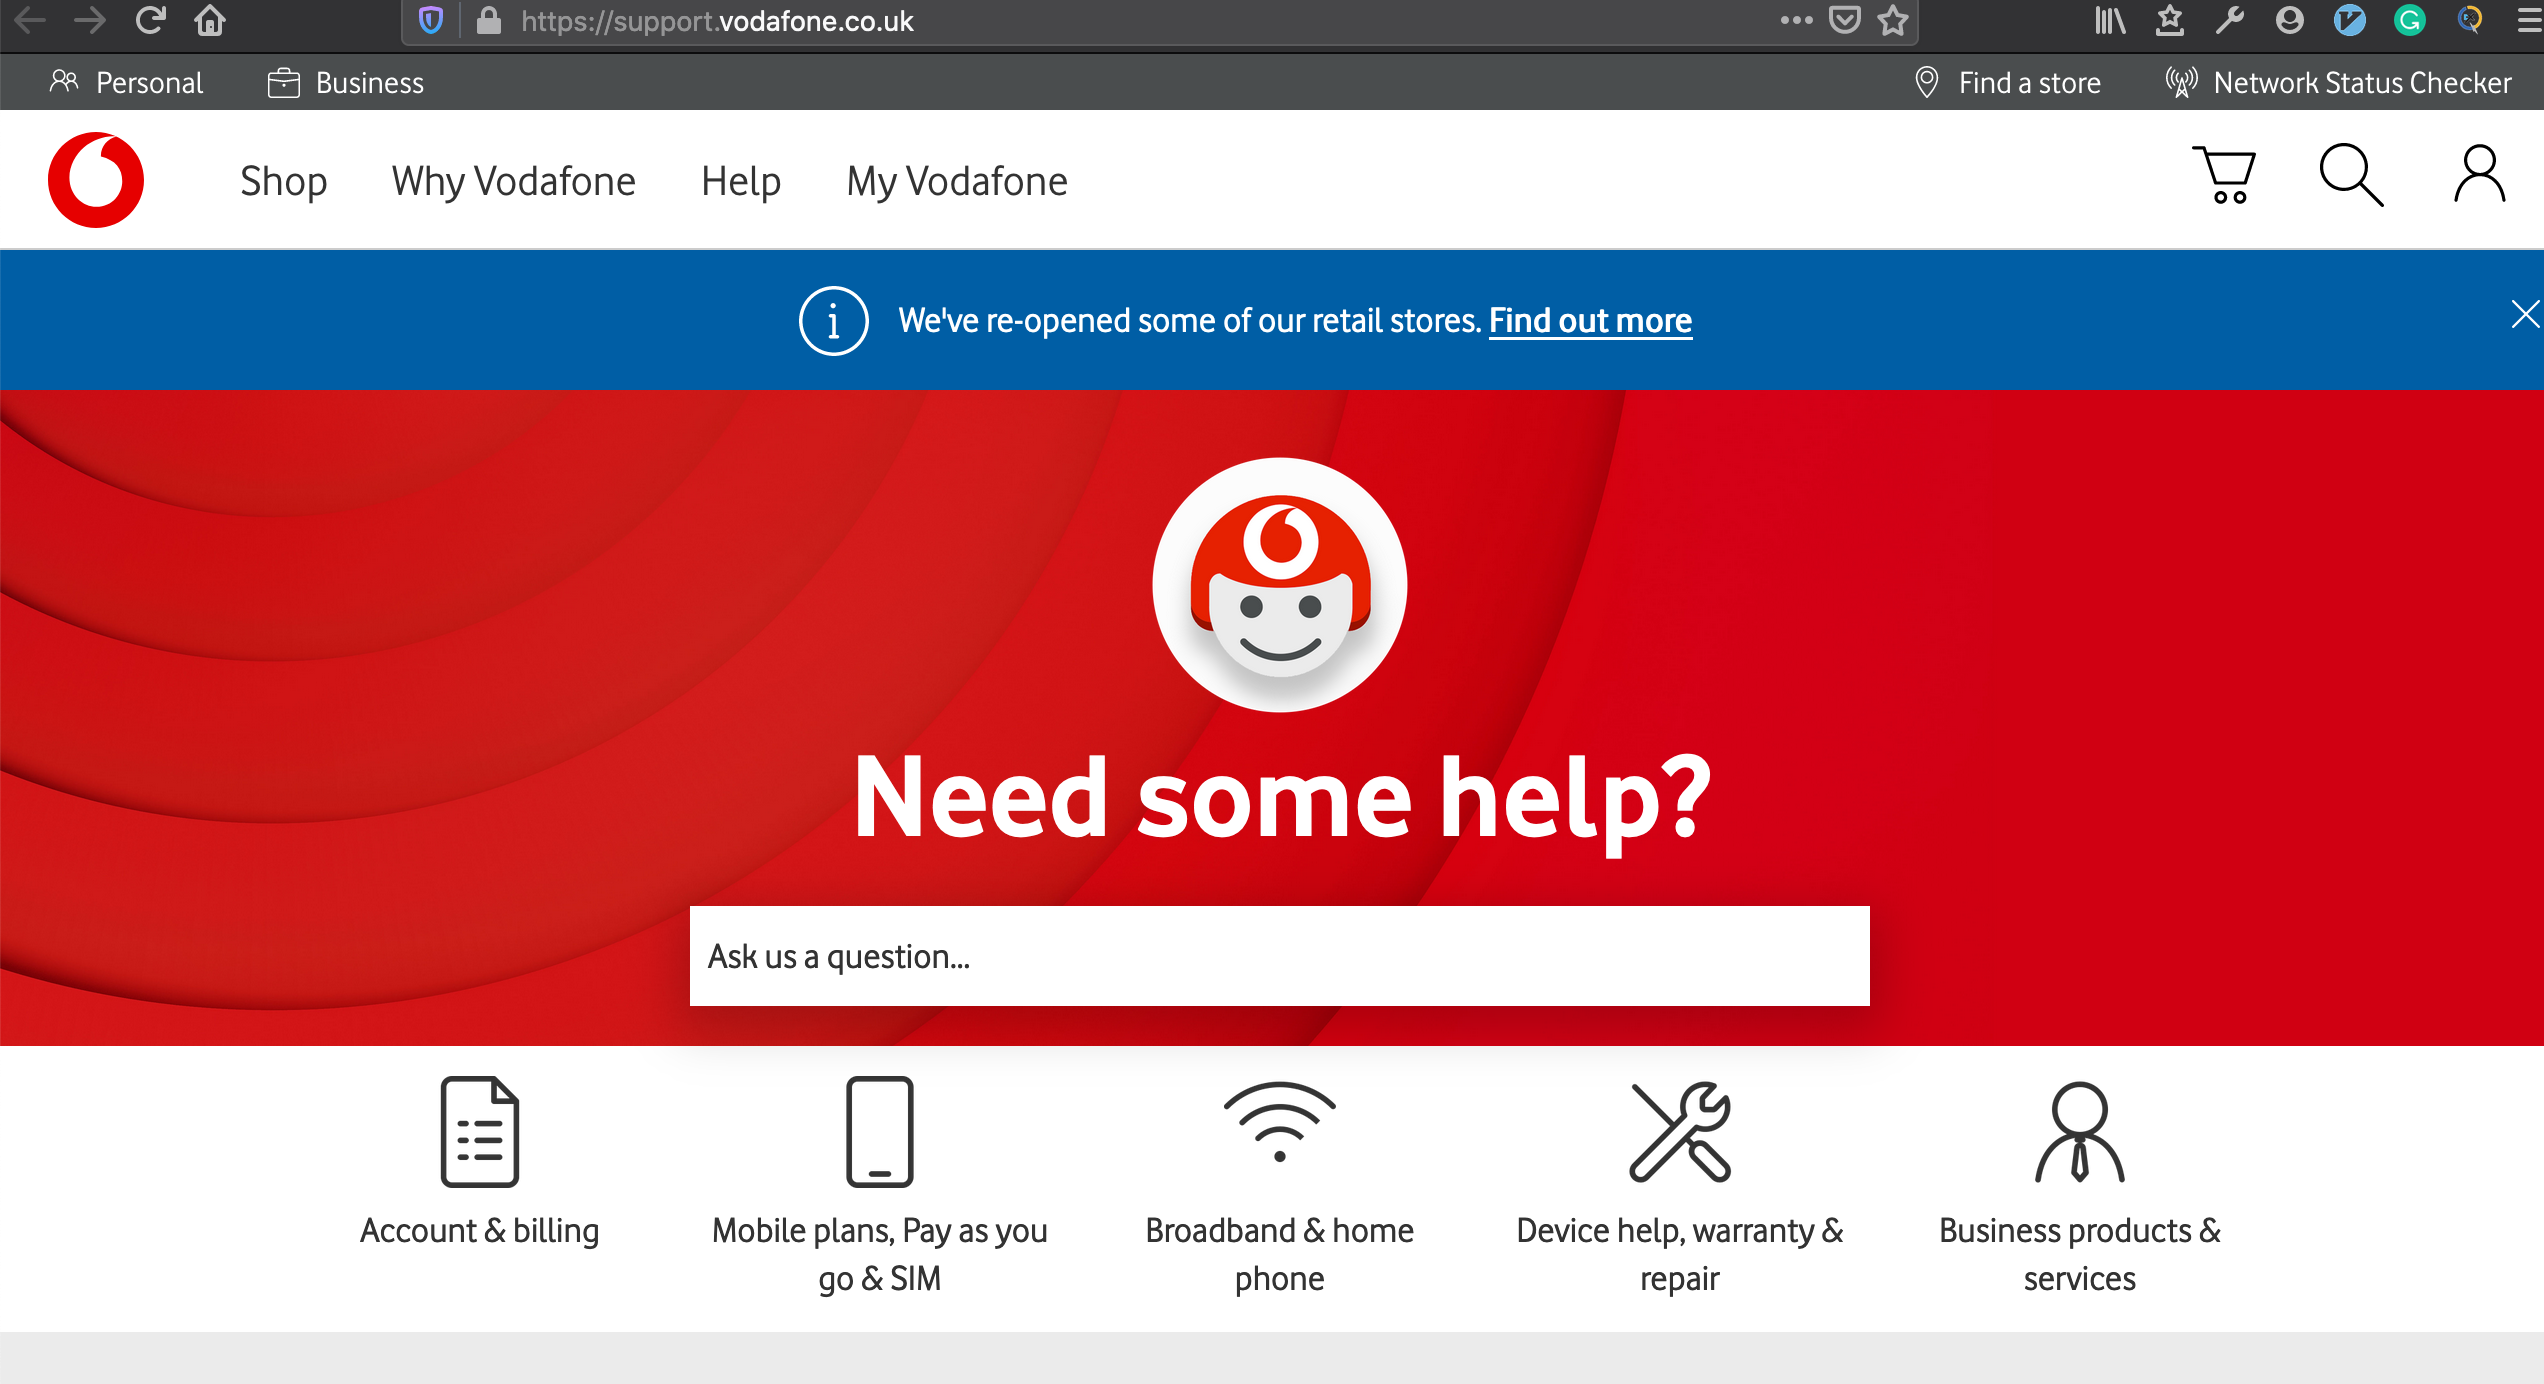Select the Device help, warranty & repair icon
Screen dimensions: 2544x1384
[x=1679, y=1131]
